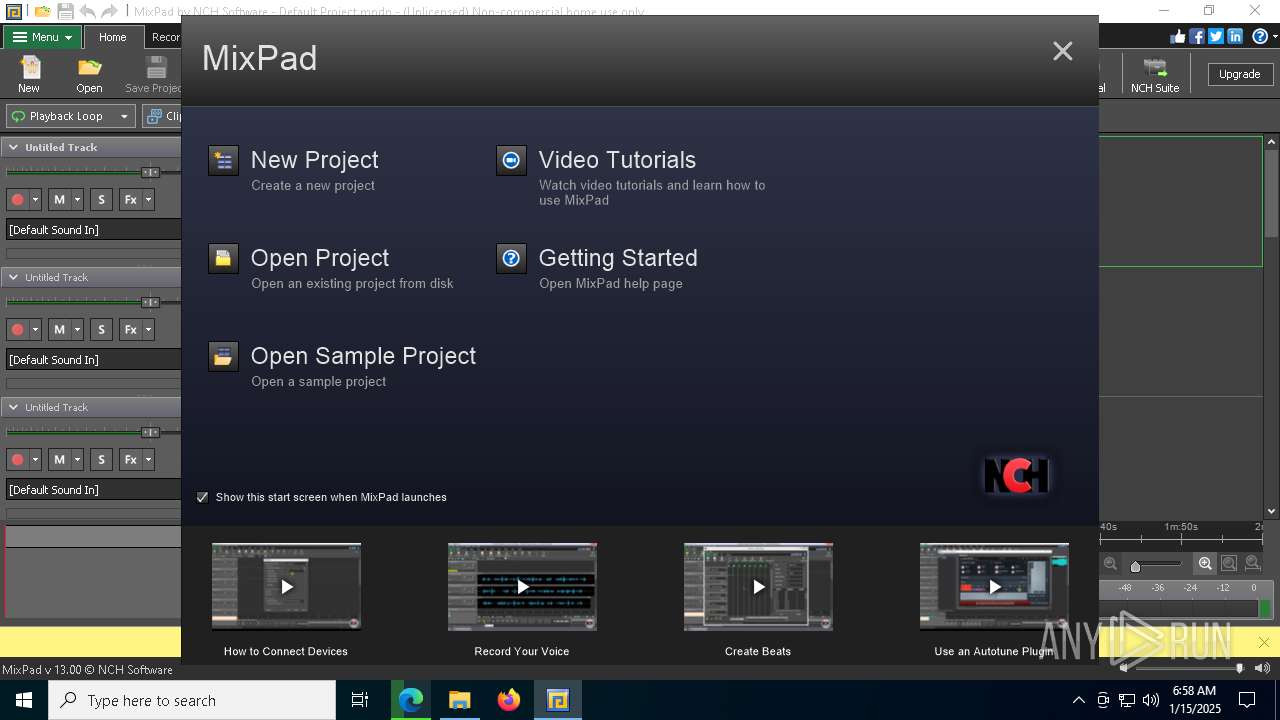This screenshot has height=720, width=1280.
Task: Click the Fx button on second track
Action: [x=130, y=330]
